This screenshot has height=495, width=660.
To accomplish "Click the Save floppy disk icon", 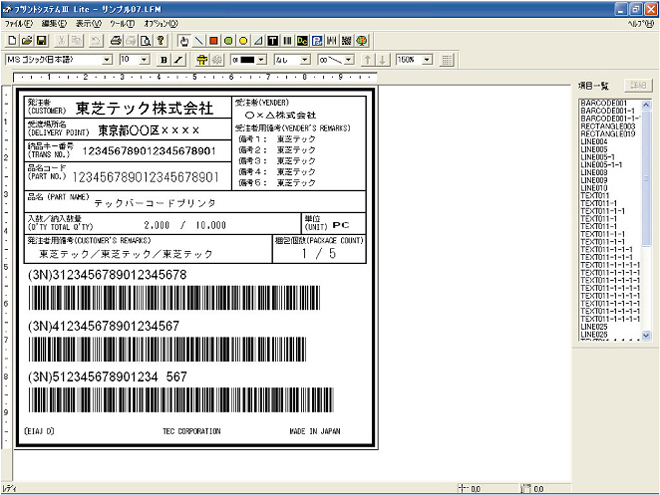I will [41, 41].
